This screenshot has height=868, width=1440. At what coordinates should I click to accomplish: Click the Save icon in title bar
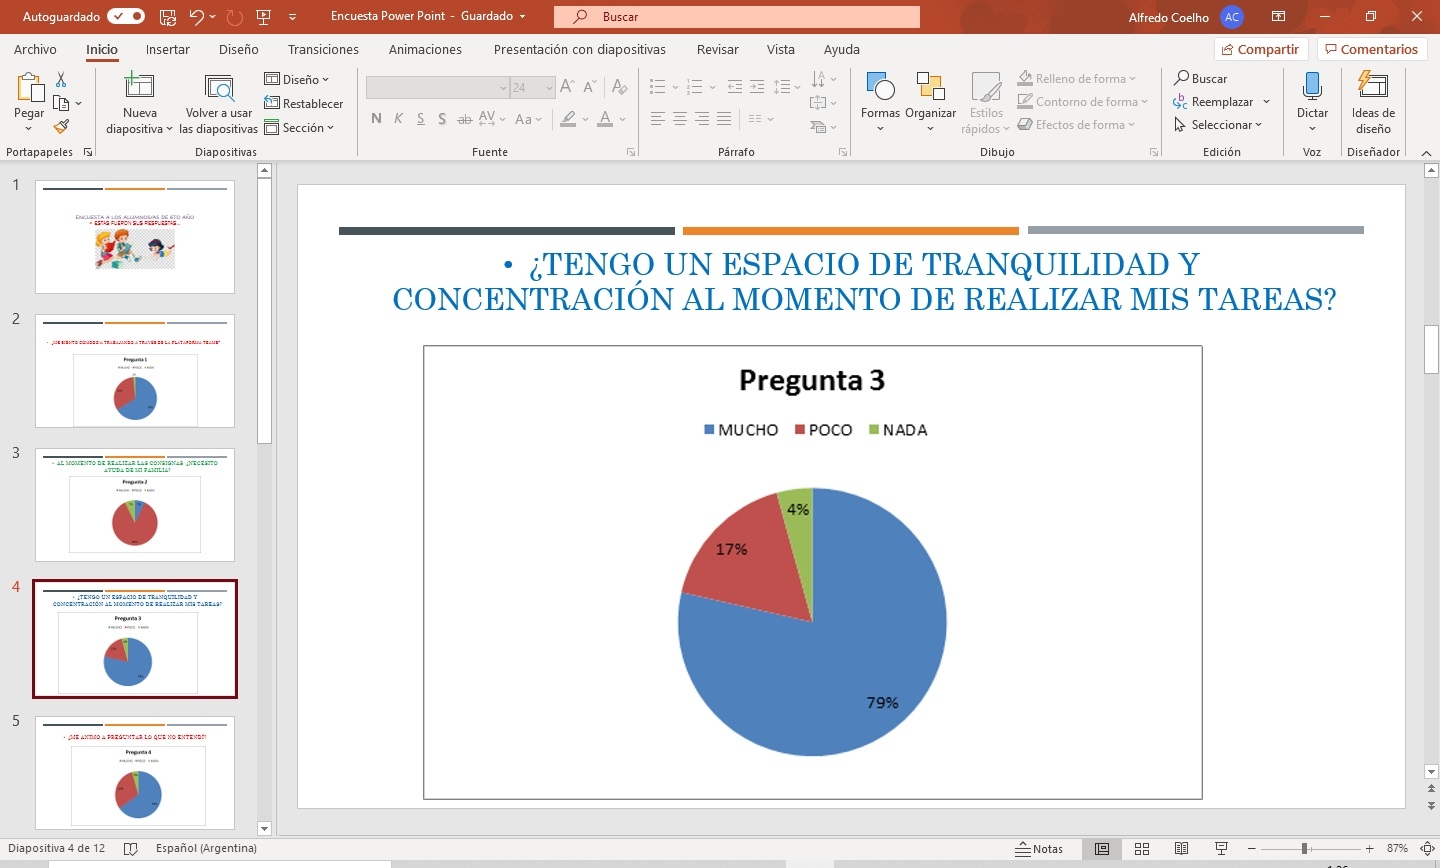click(167, 17)
